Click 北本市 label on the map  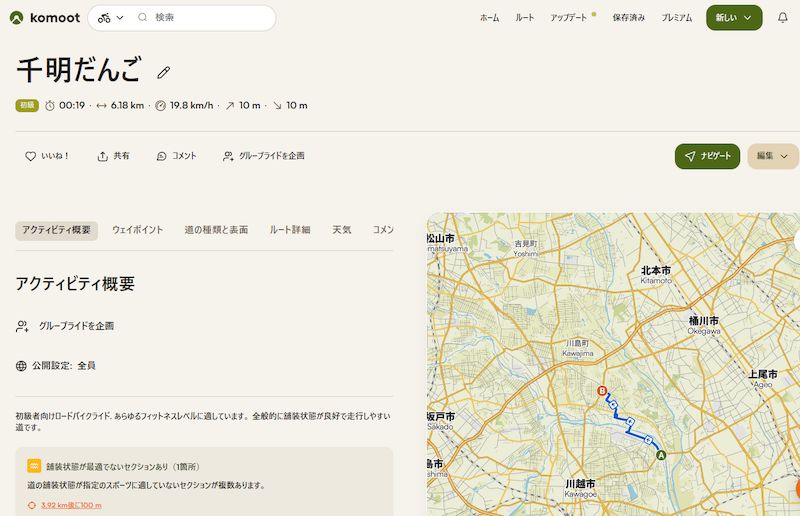[656, 271]
